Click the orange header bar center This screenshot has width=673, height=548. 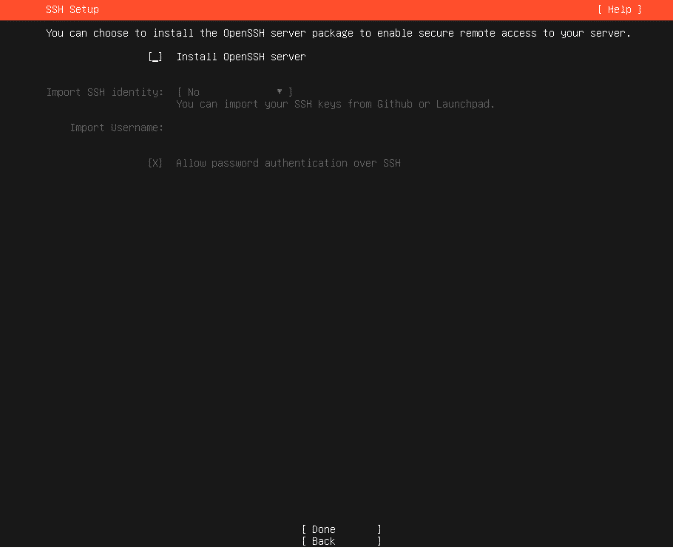point(336,10)
